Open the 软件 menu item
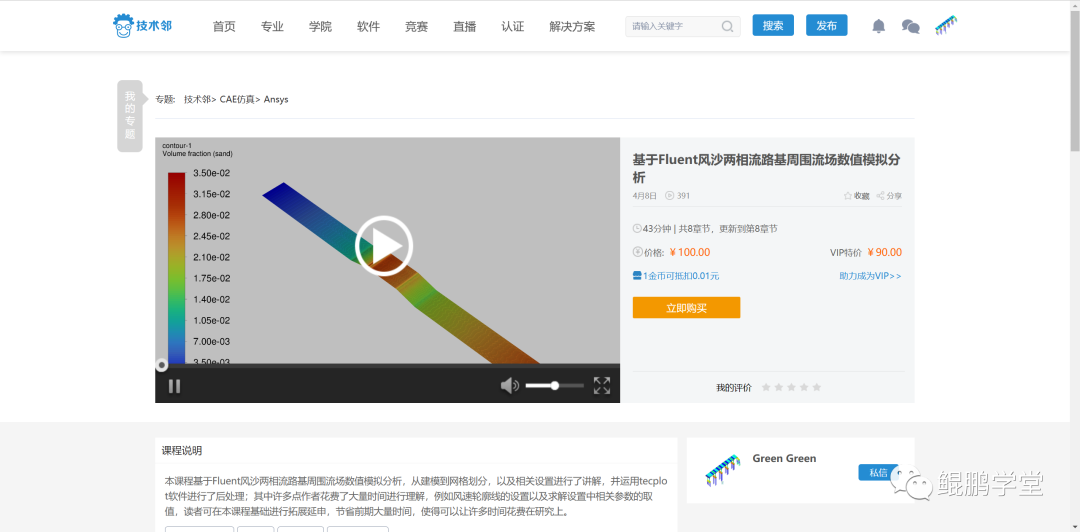This screenshot has height=532, width=1080. 368,27
